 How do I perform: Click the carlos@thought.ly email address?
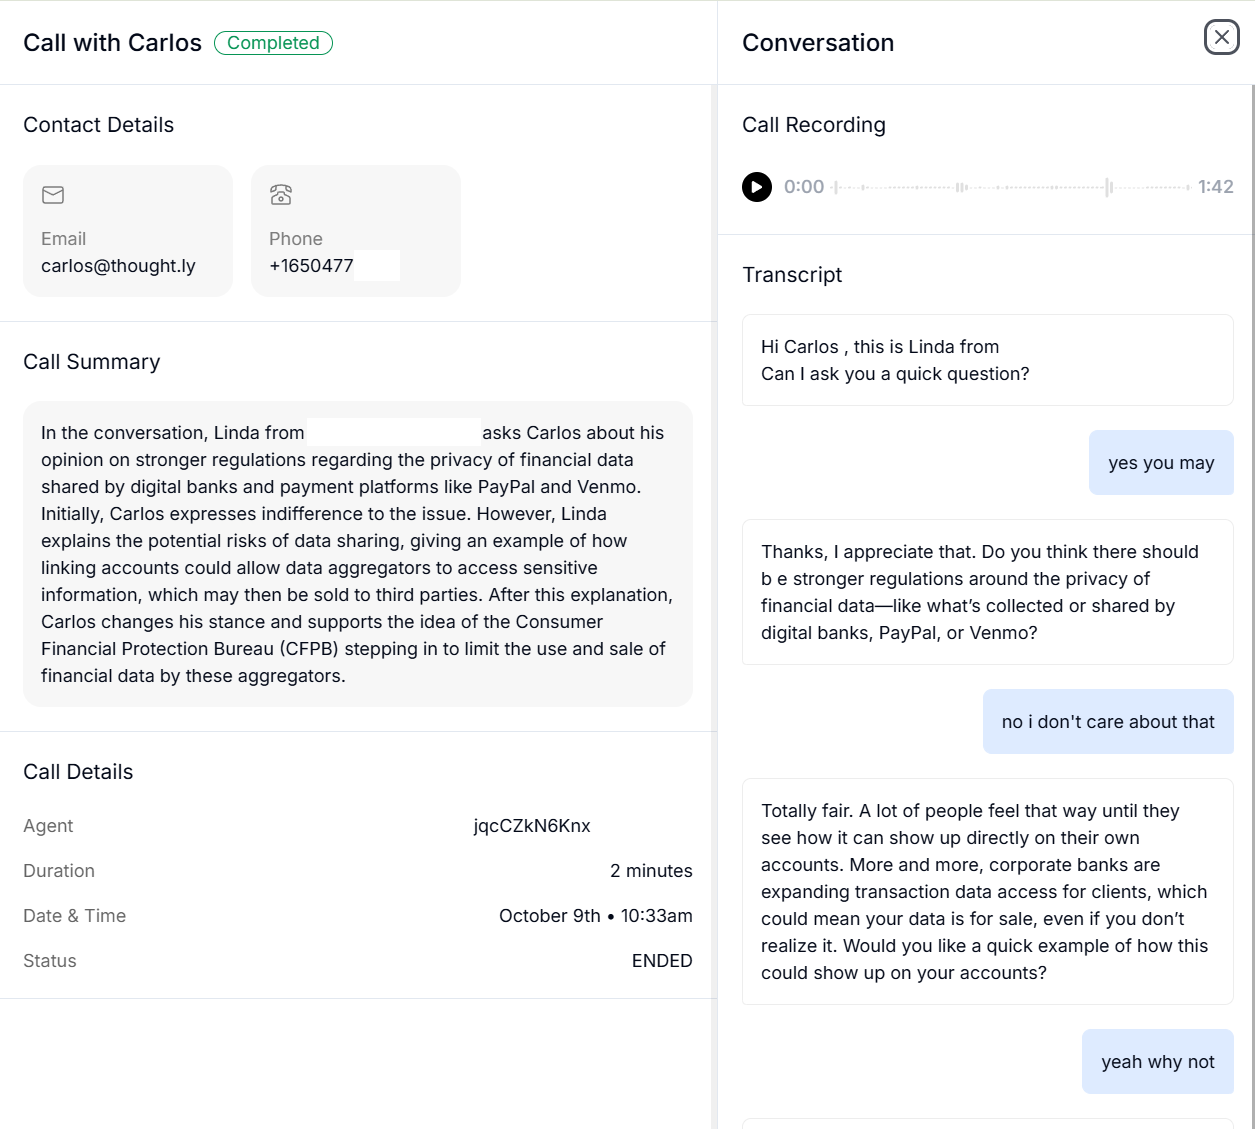(x=118, y=266)
